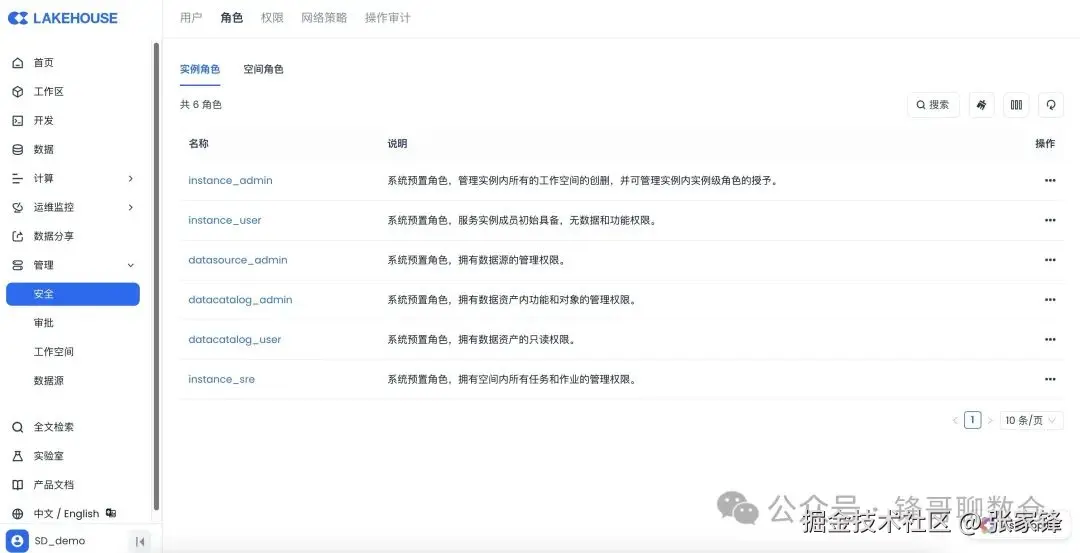
Task: Open the 全文检索 magnifier icon
Action: (x=18, y=427)
